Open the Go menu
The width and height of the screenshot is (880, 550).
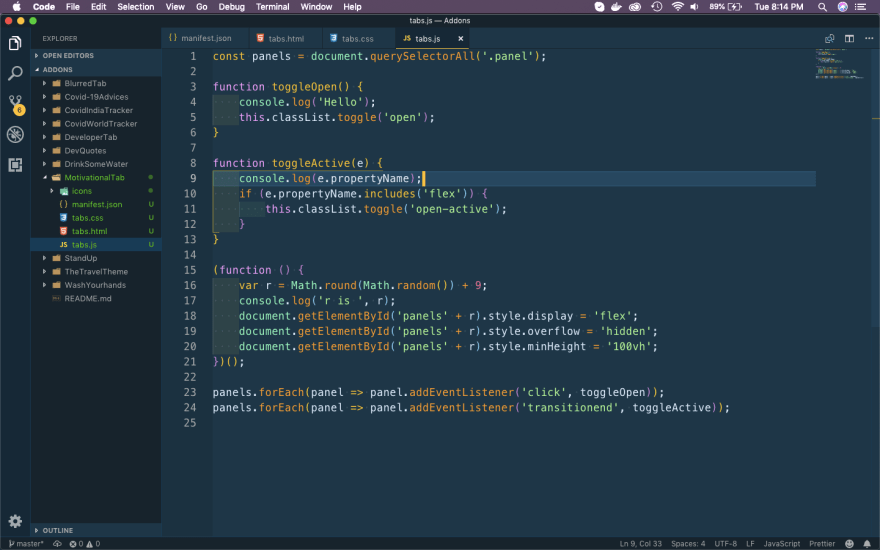[x=201, y=7]
